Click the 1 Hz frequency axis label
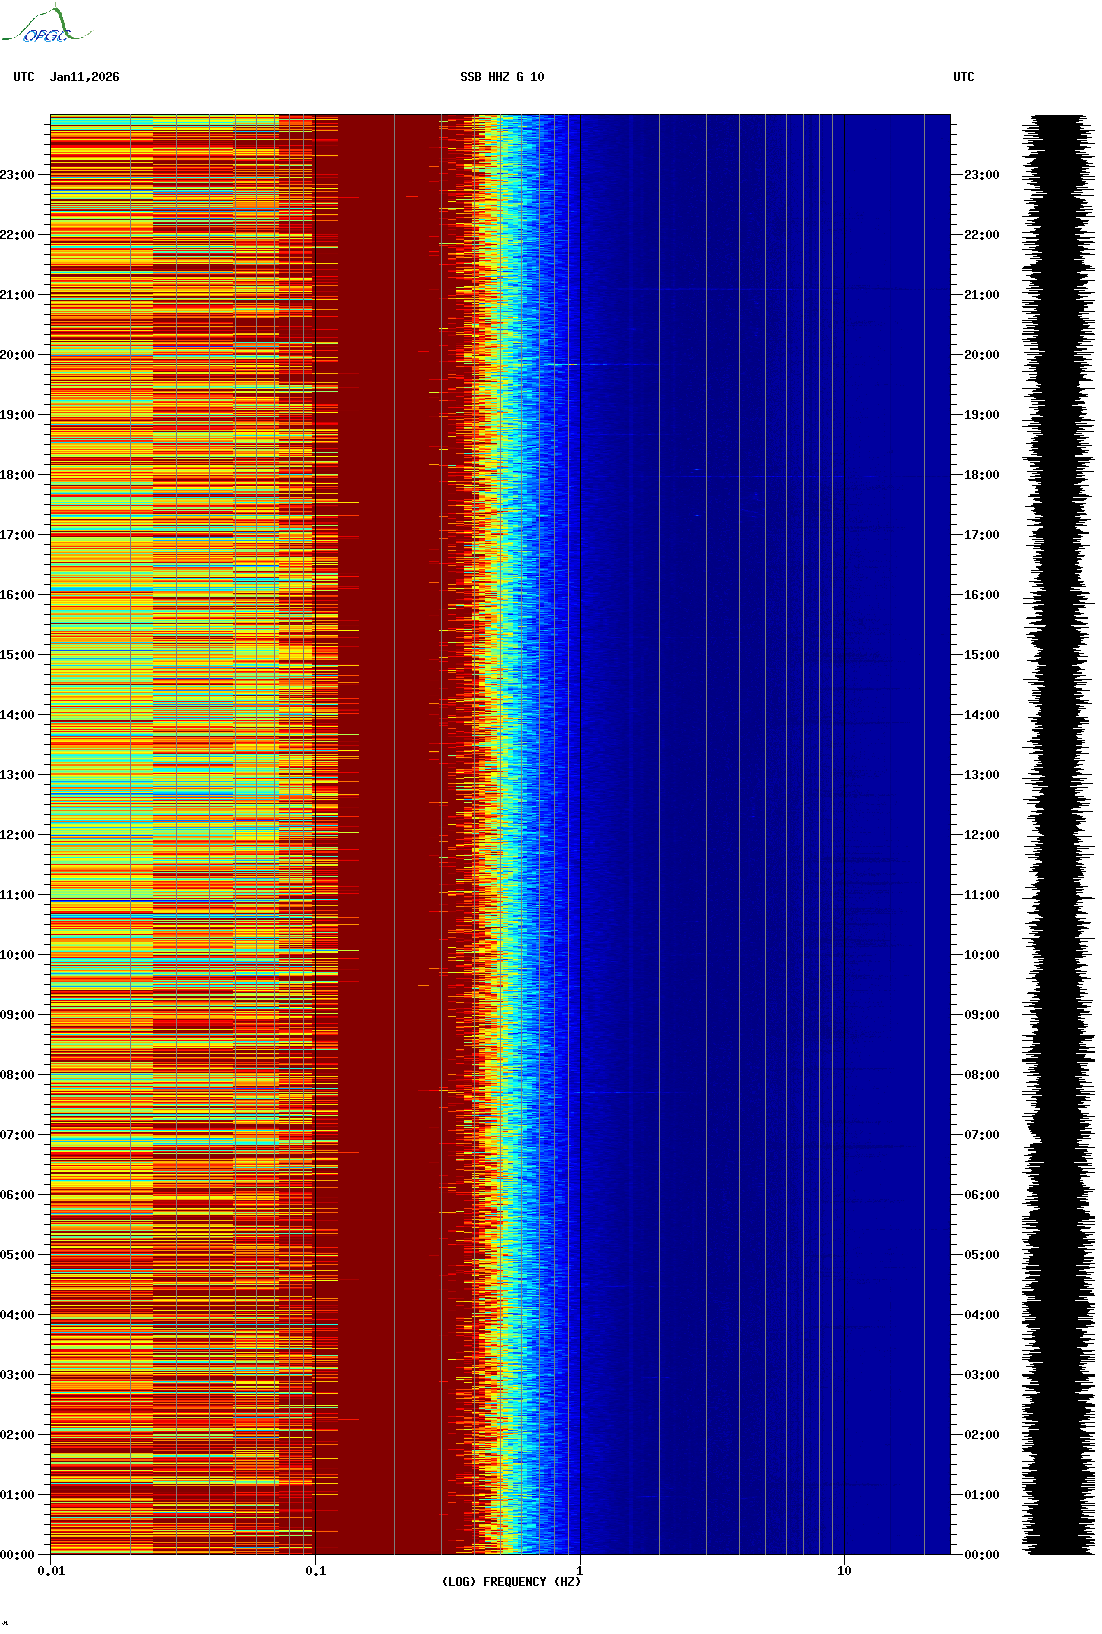Screen dimensions: 1102x1634 tap(579, 1571)
